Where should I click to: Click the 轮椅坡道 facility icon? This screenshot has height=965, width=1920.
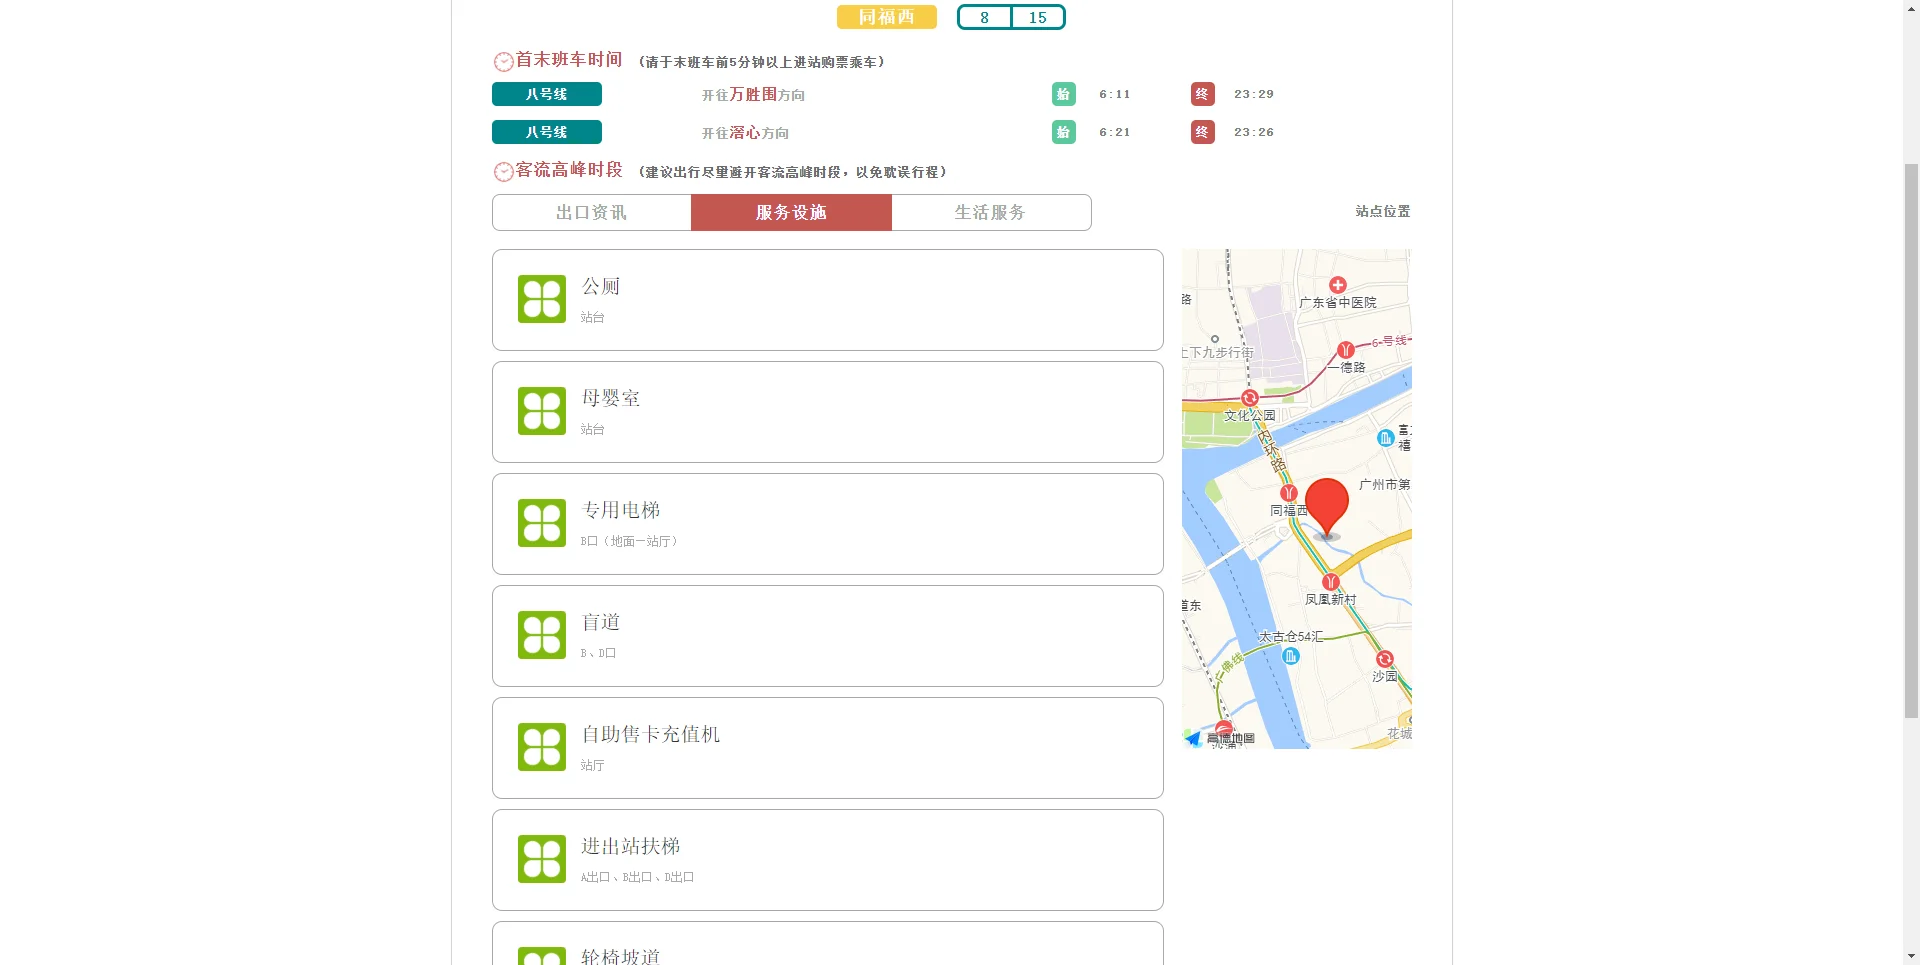tap(541, 955)
